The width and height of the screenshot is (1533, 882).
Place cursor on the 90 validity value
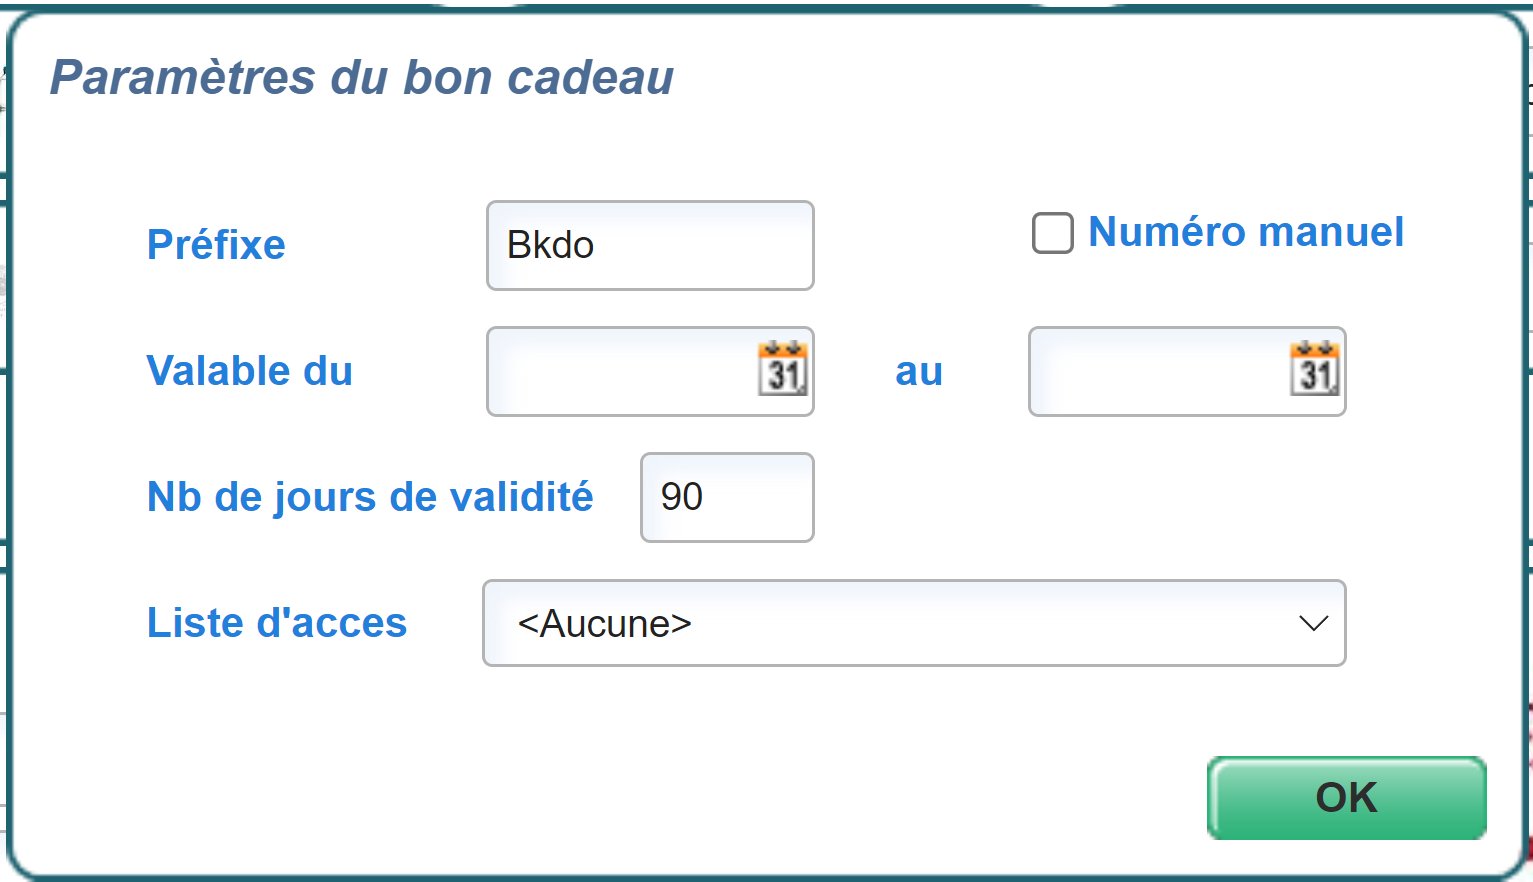[x=682, y=497]
